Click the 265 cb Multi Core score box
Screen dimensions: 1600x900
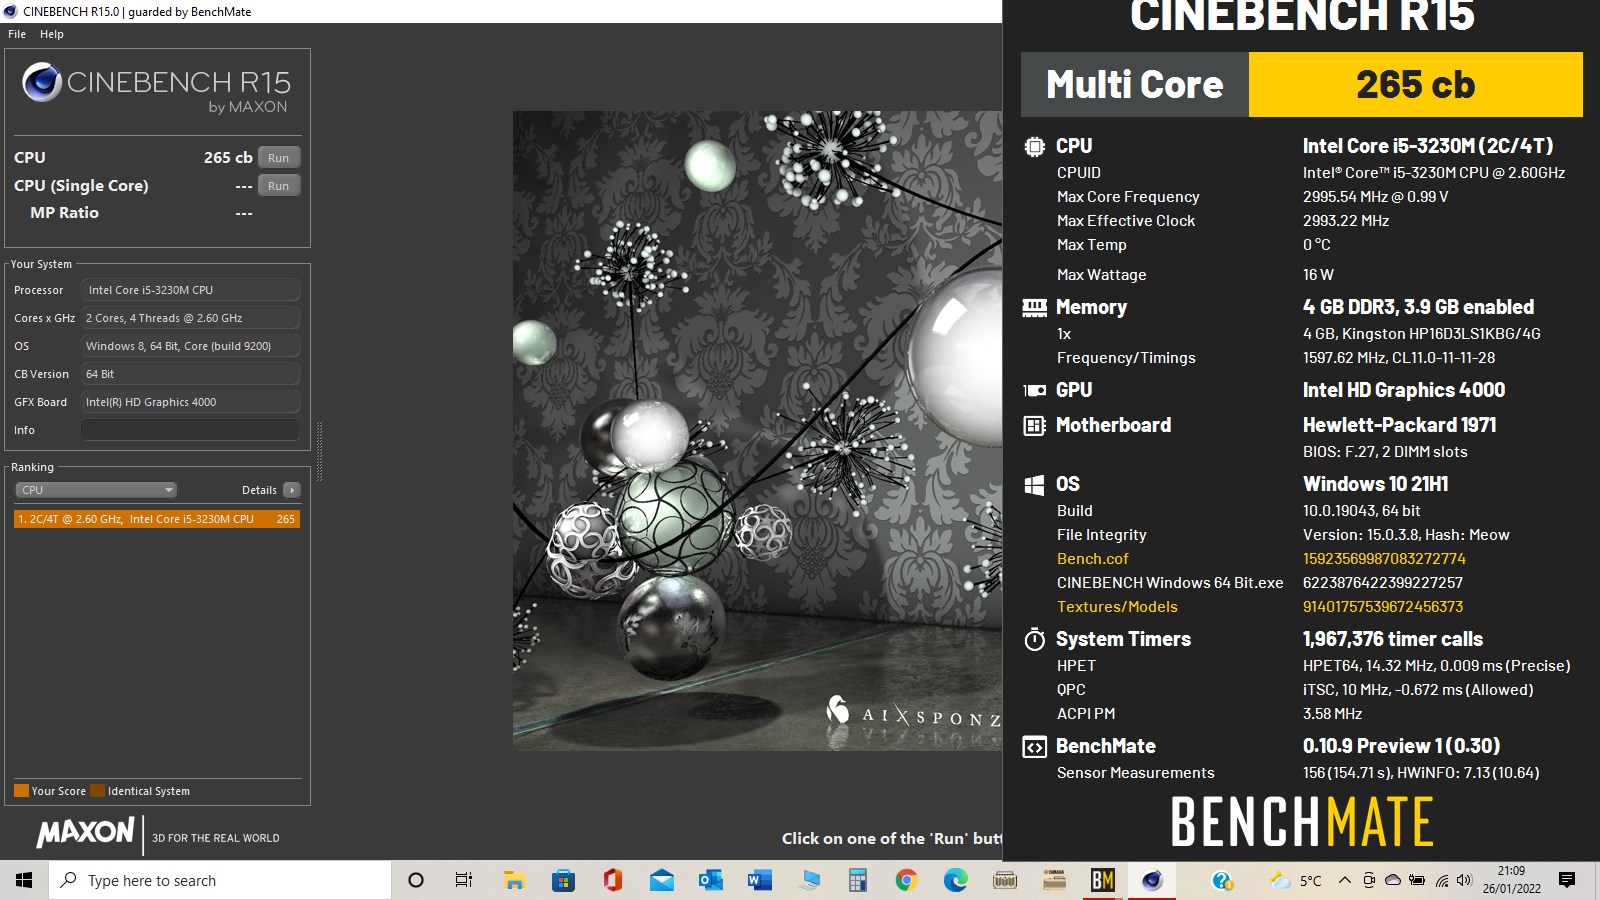click(1415, 85)
